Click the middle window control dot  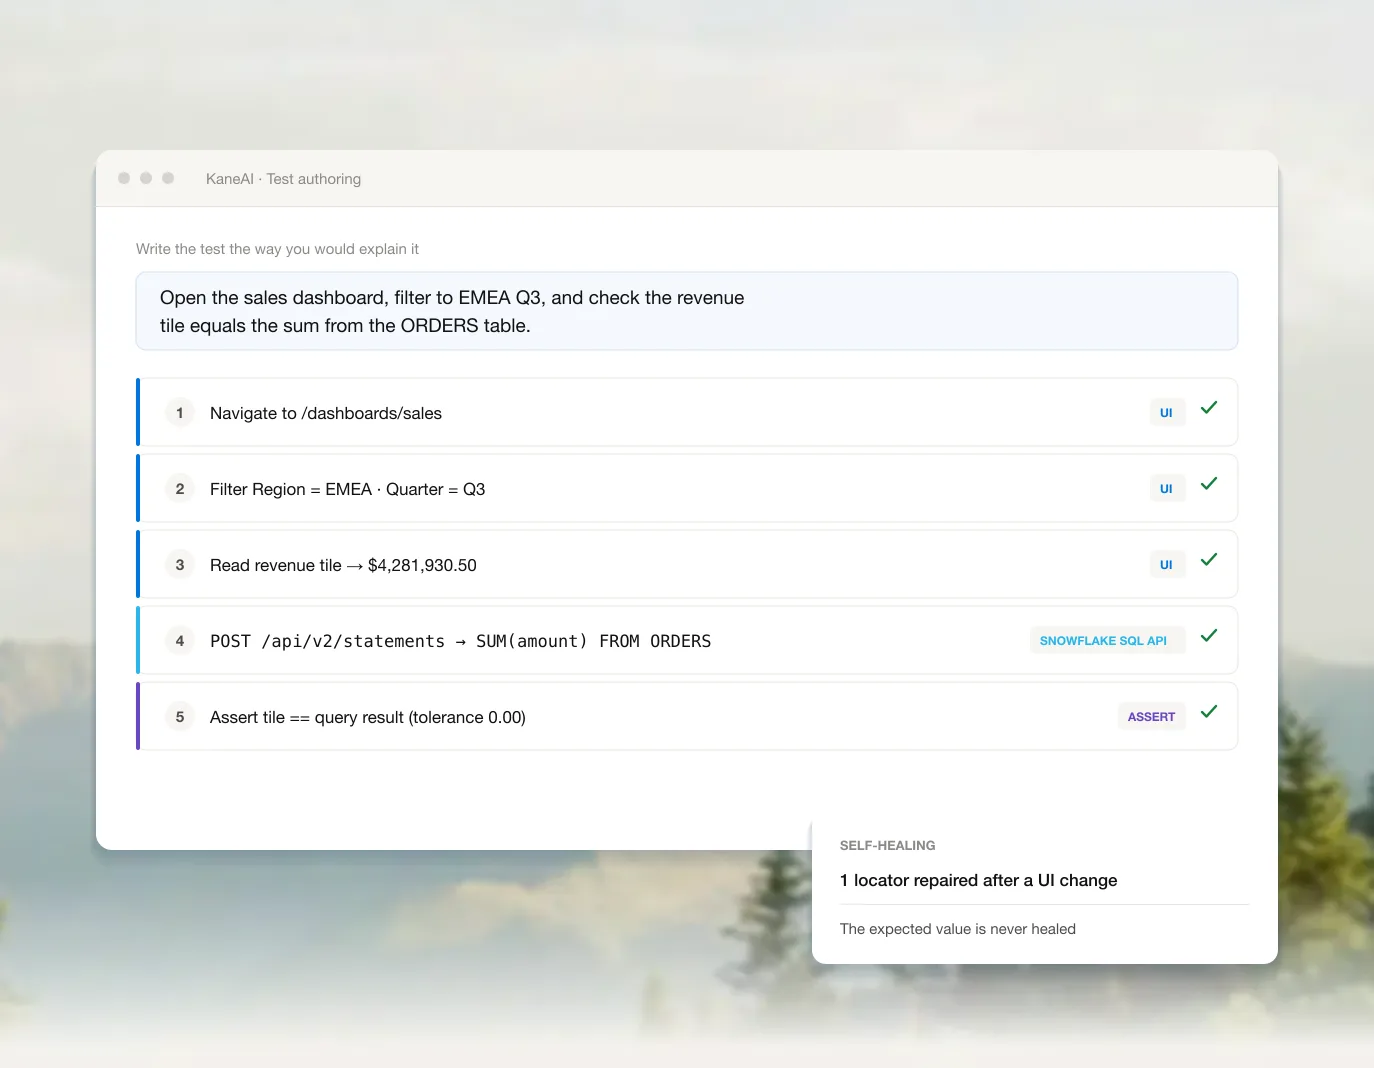[x=146, y=178]
